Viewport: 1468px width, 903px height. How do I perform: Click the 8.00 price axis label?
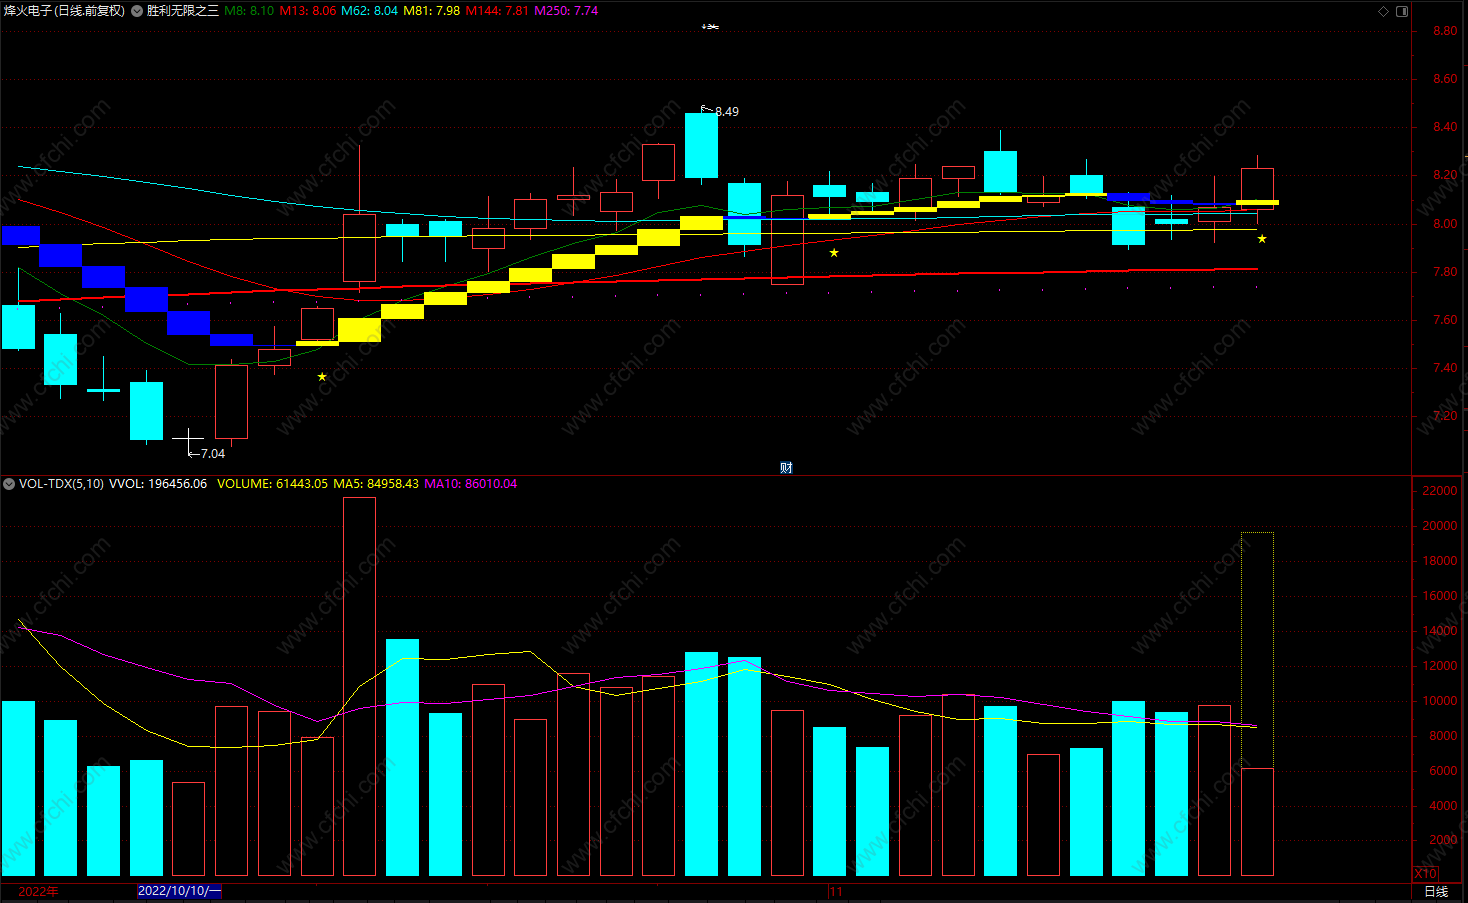coord(1444,224)
